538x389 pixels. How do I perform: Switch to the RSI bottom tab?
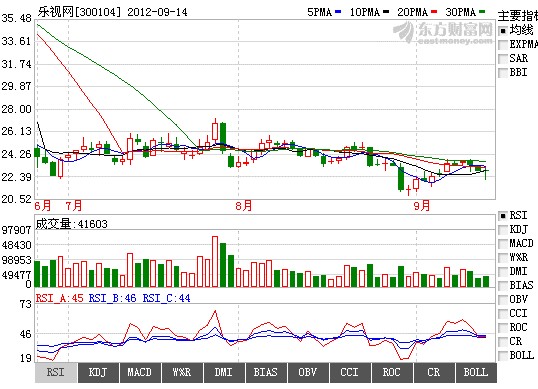(56, 373)
